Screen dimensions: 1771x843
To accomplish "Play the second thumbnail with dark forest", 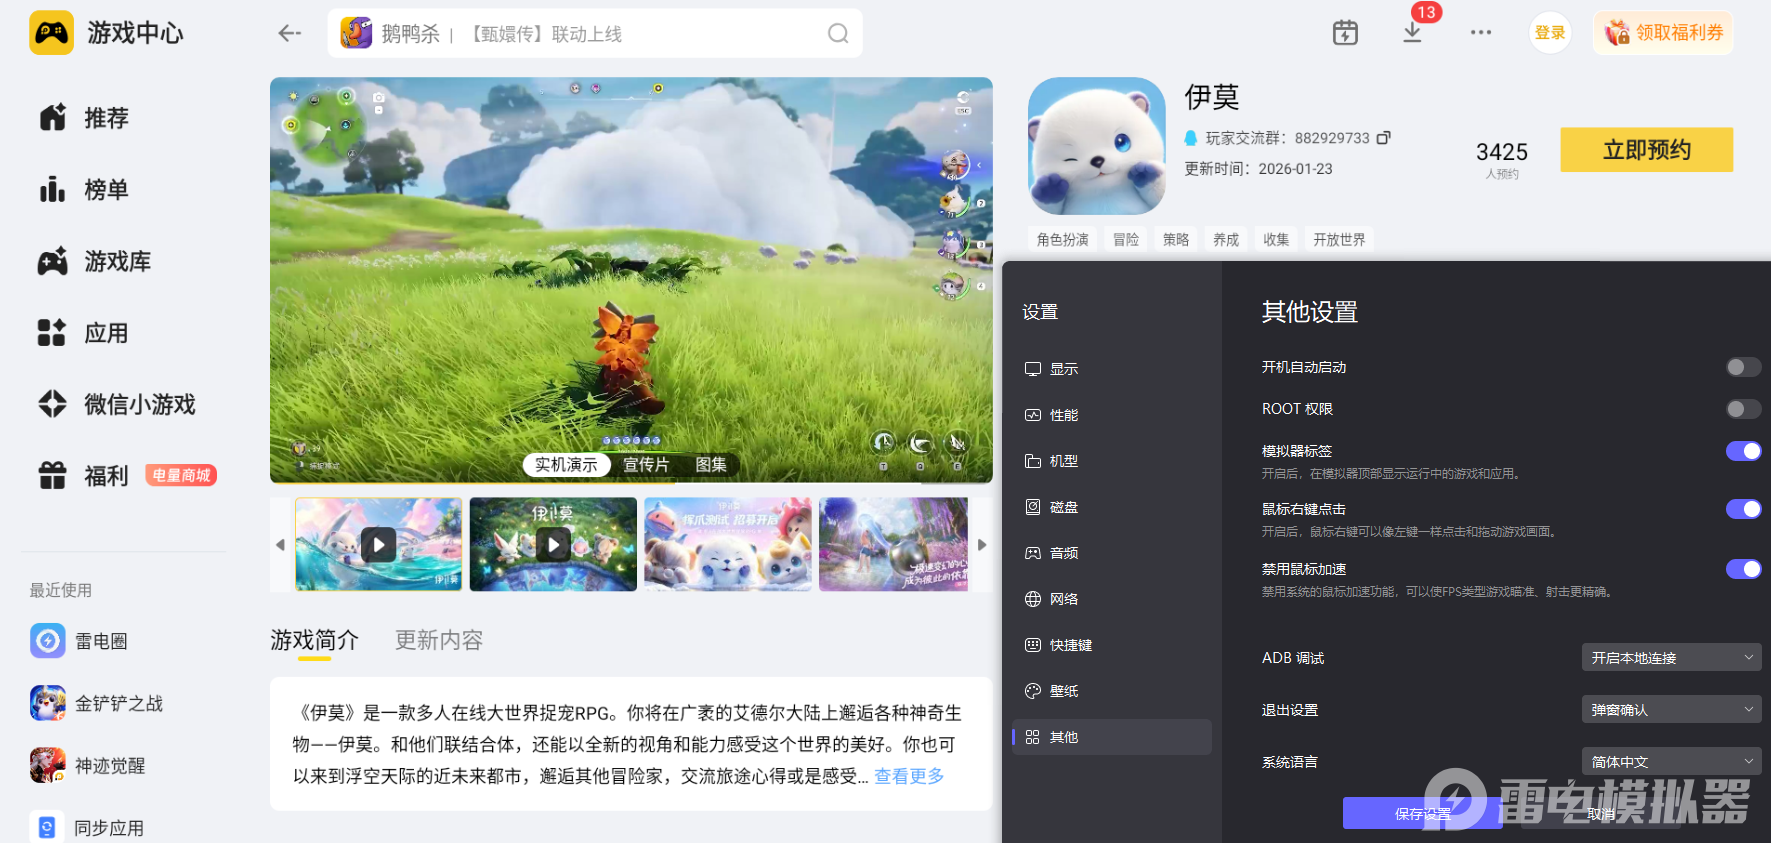I will 553,545.
